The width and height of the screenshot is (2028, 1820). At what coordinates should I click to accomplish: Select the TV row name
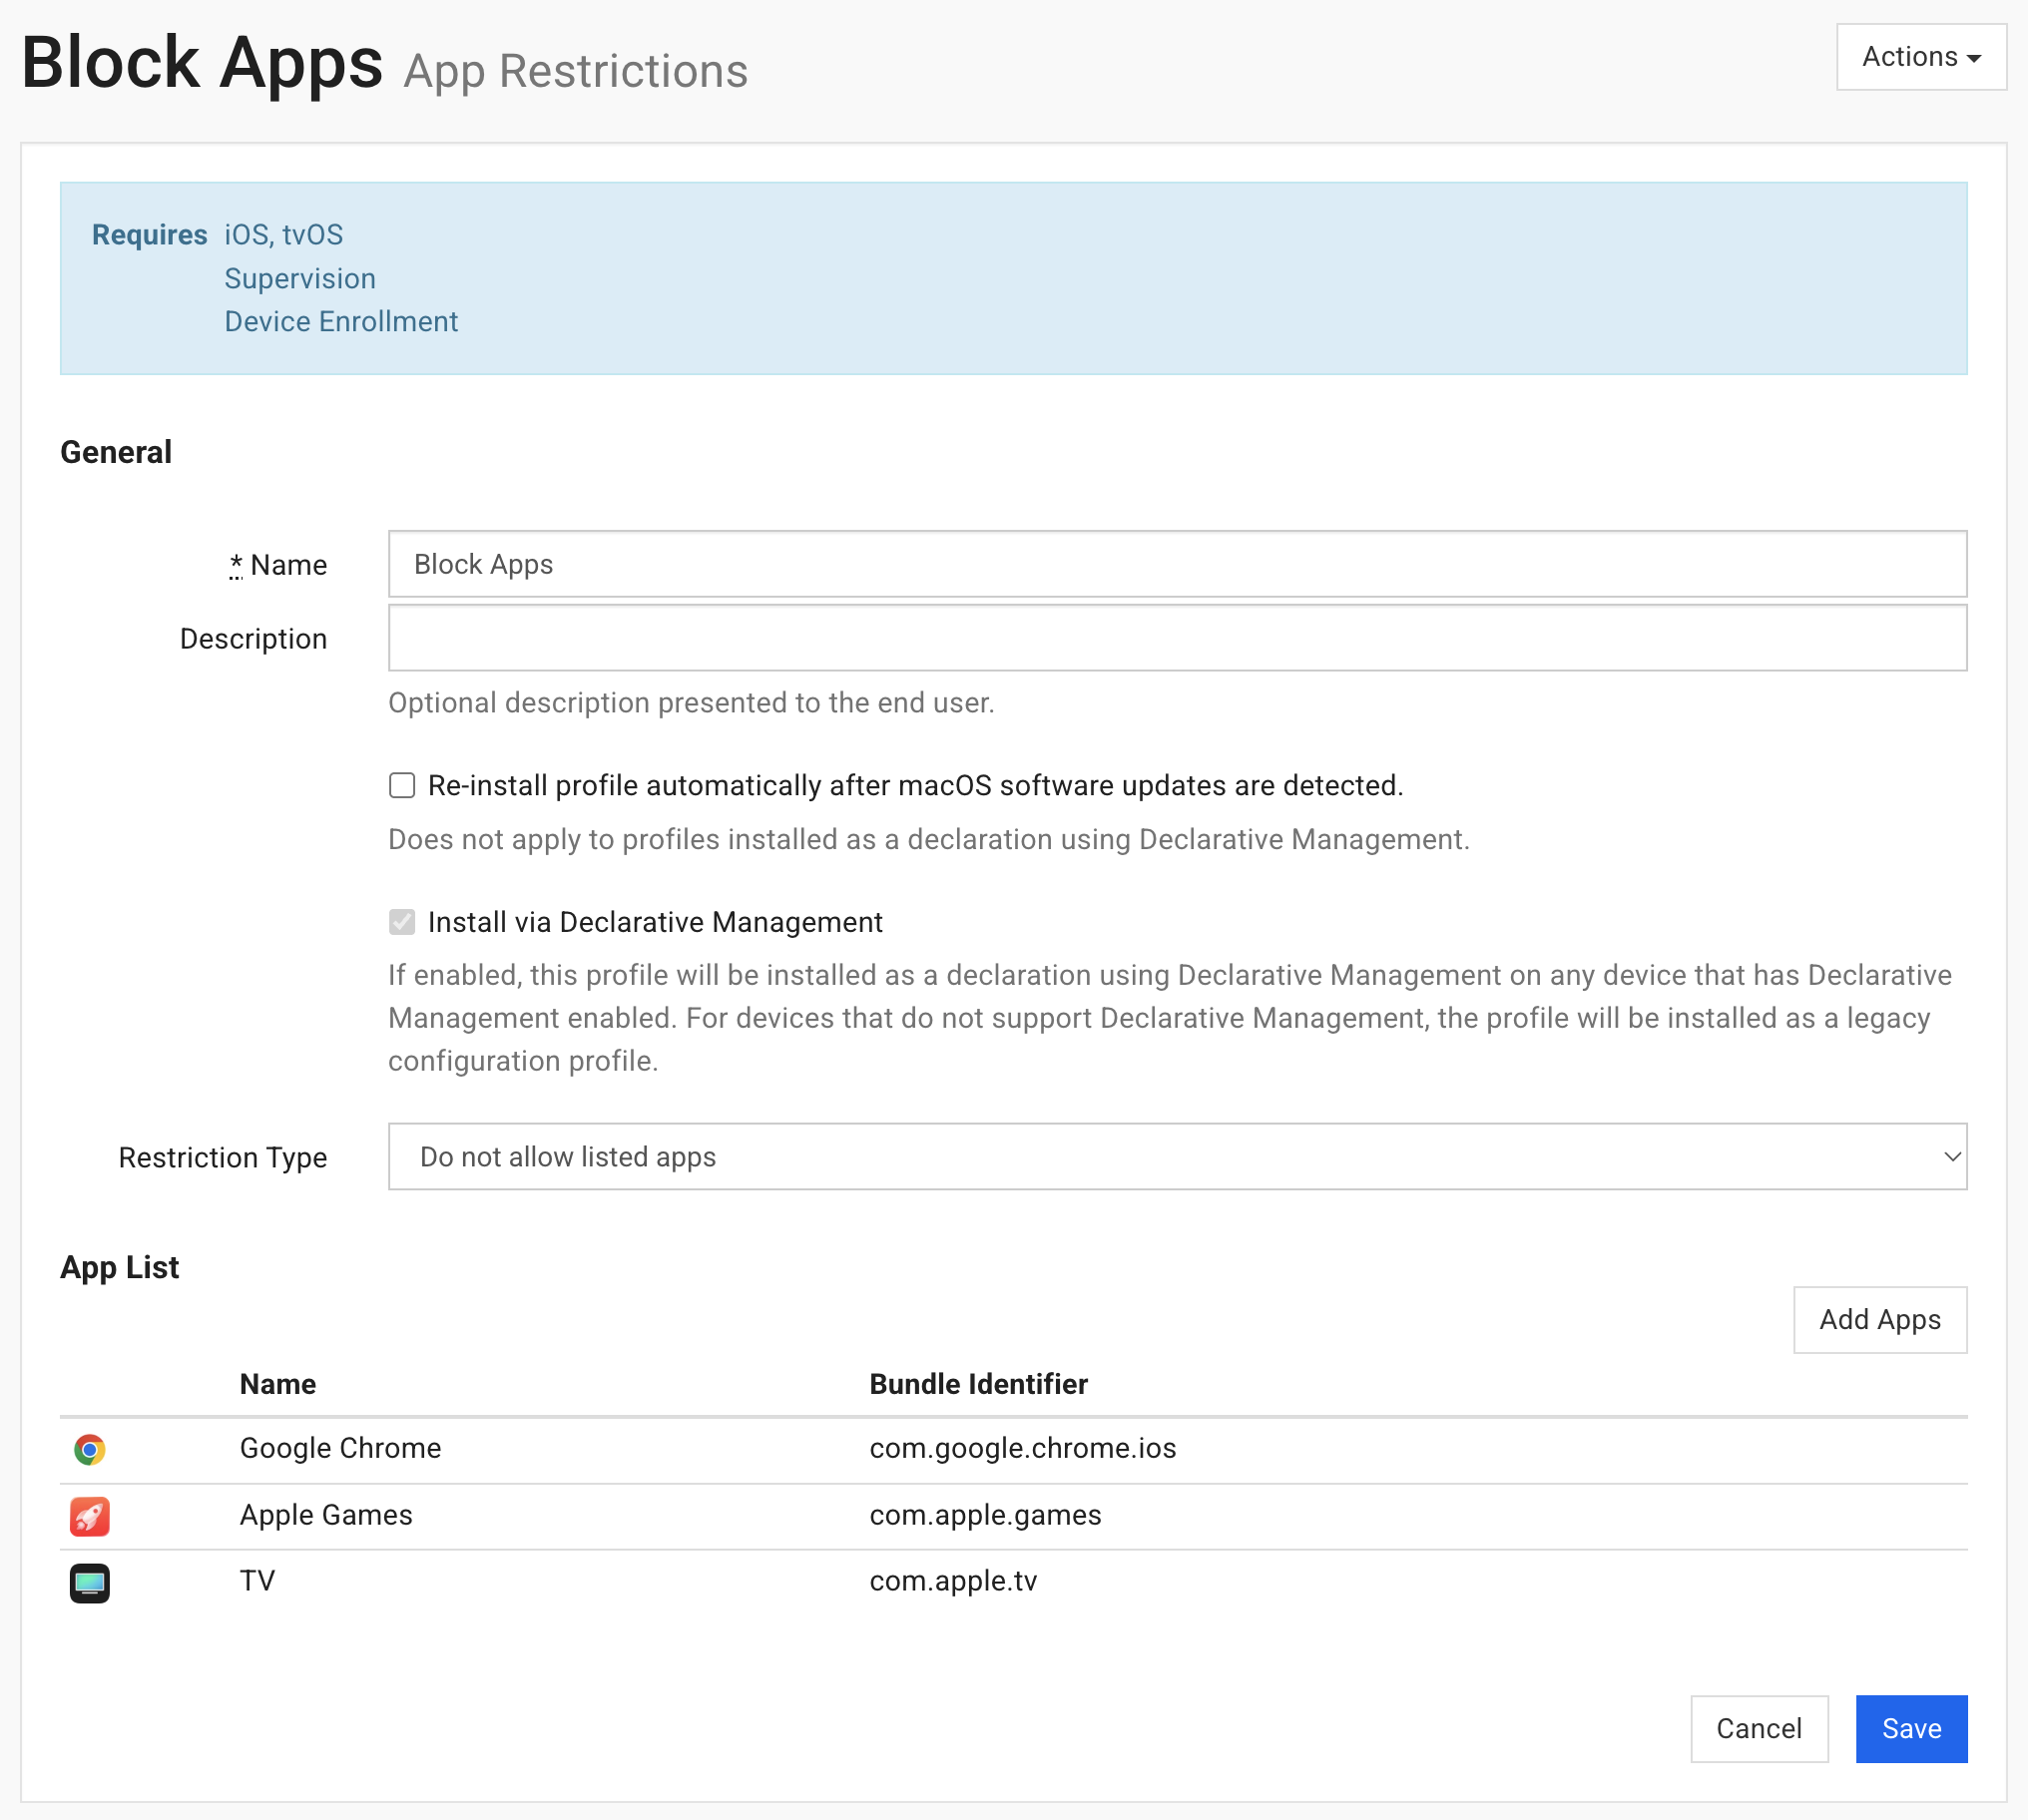coord(257,1581)
